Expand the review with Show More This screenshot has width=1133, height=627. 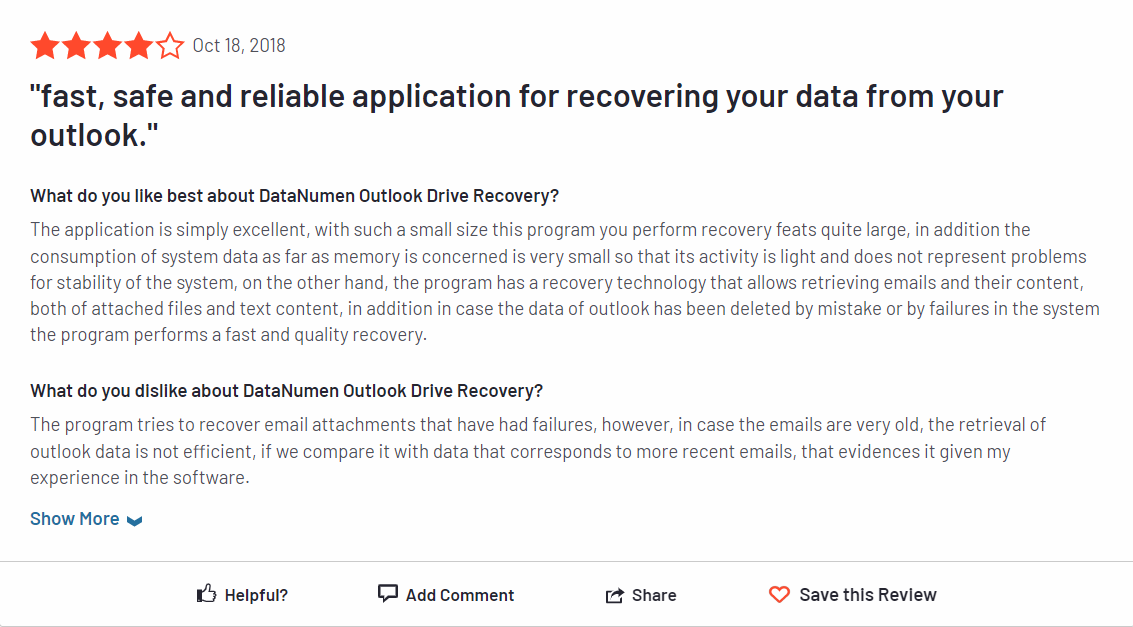[75, 519]
